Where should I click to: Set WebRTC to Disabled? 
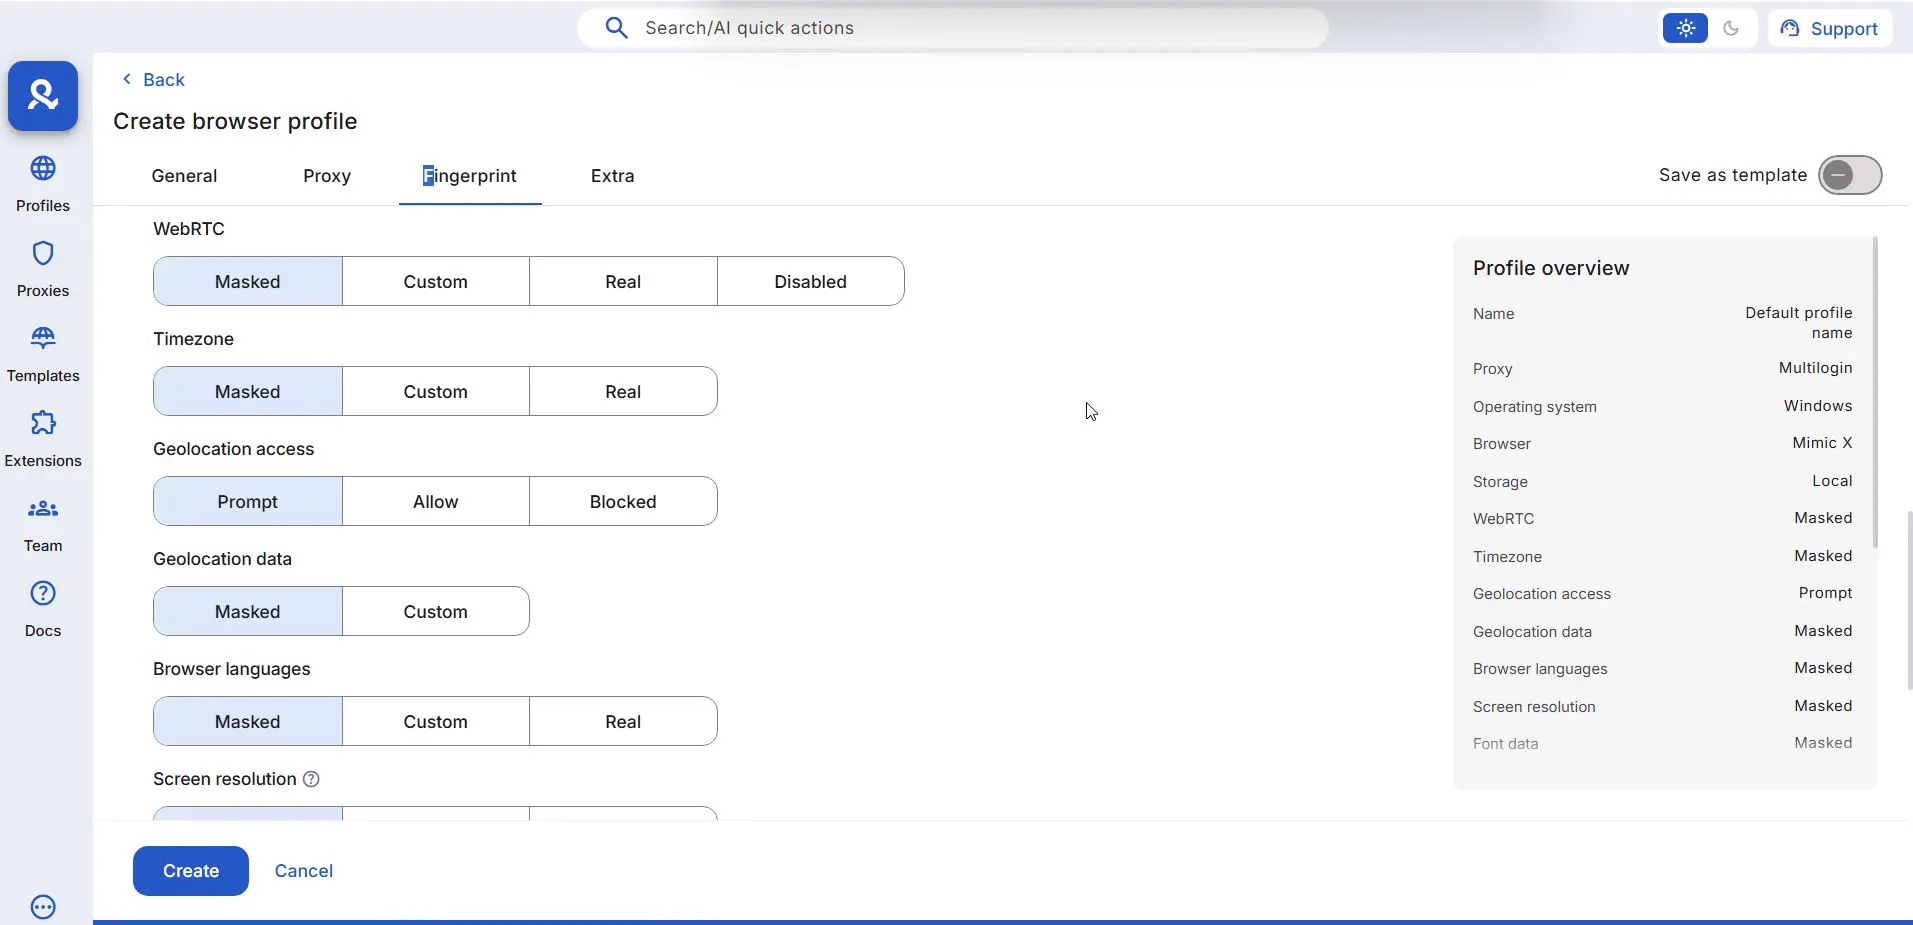pos(811,281)
